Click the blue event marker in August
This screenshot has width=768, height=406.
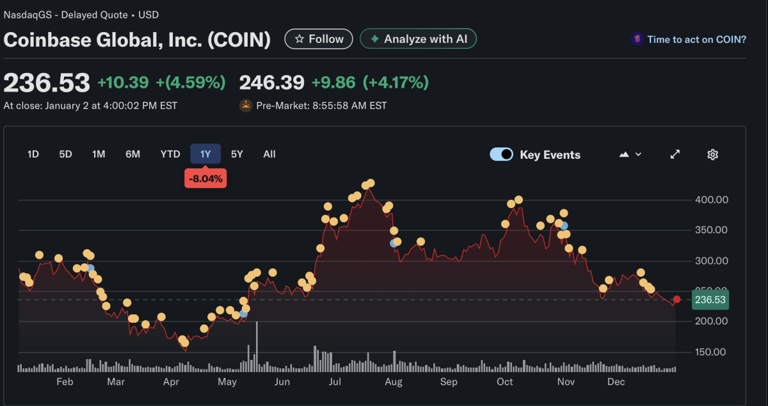point(394,243)
